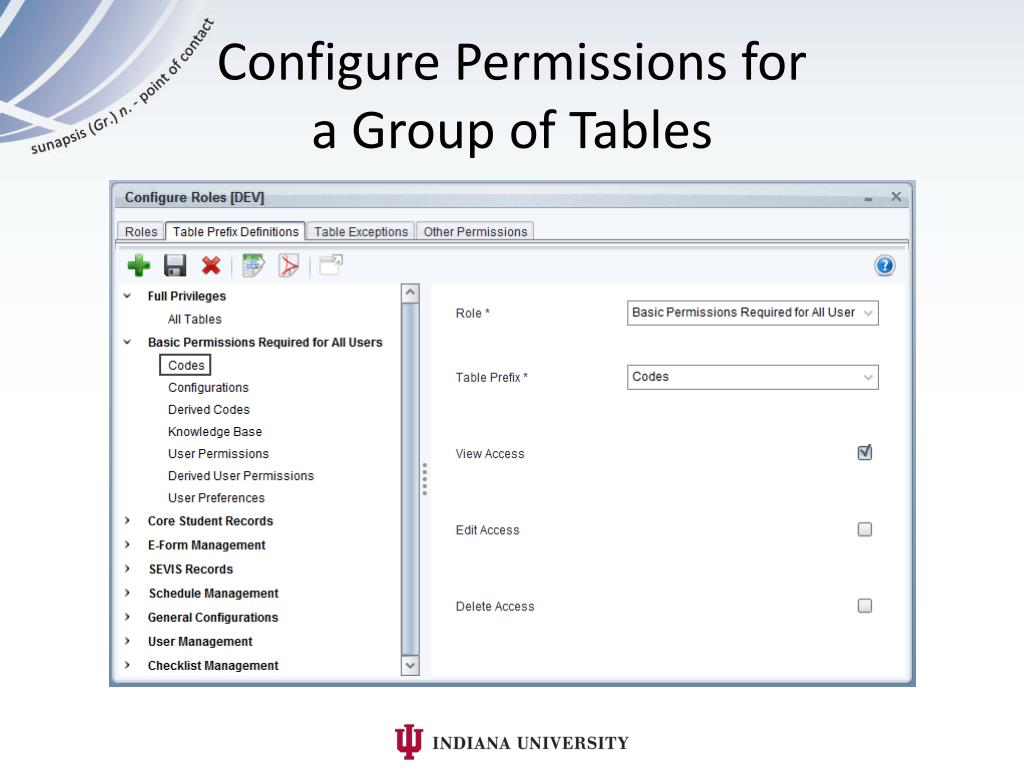Open the Table Prefix dropdown
This screenshot has width=1024, height=768.
[x=752, y=377]
